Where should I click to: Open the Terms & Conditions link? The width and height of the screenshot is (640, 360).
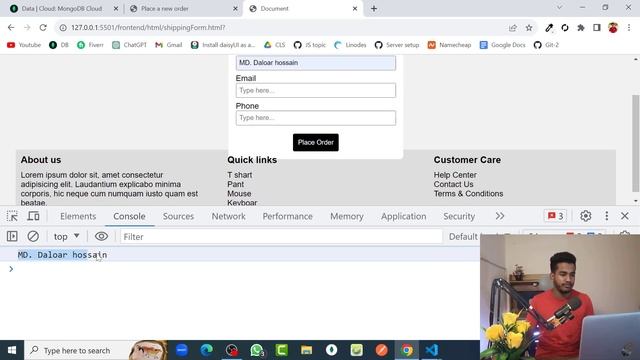tap(468, 193)
